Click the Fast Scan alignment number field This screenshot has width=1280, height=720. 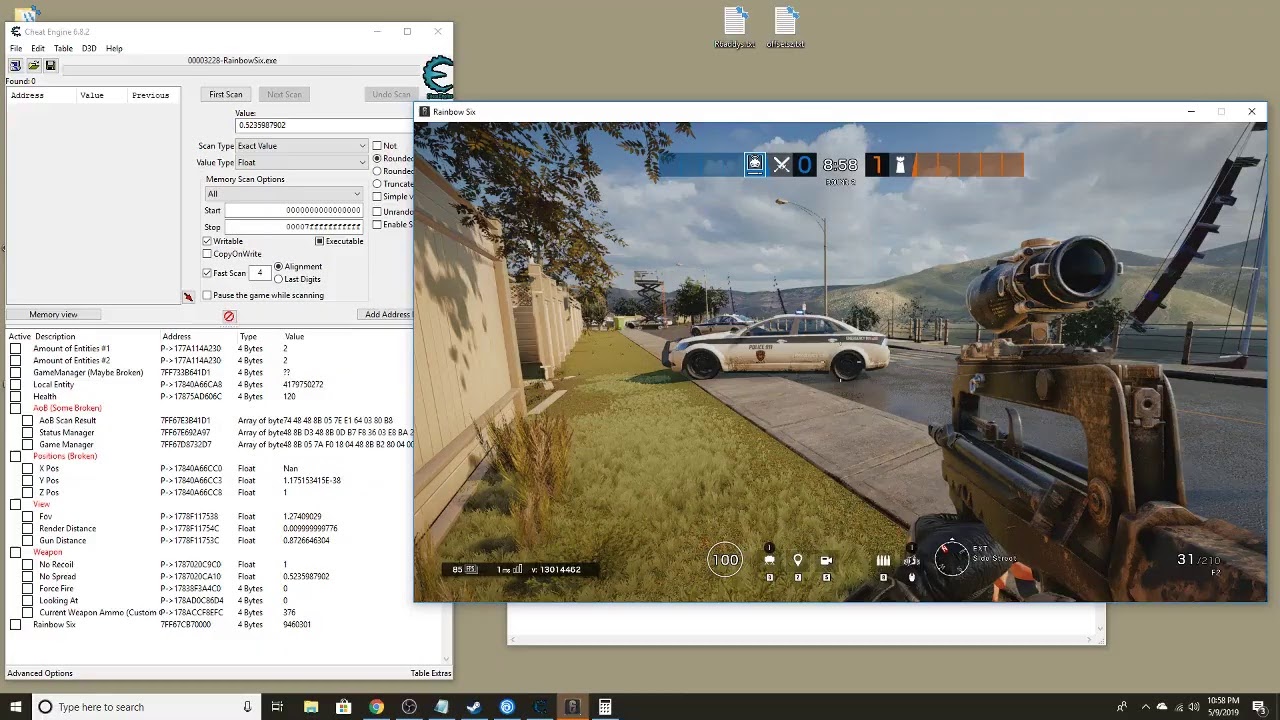click(x=260, y=273)
